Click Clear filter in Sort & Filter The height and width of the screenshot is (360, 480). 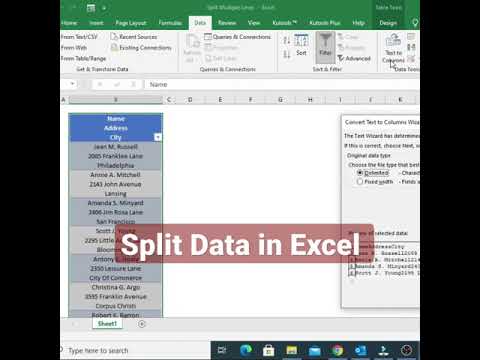(348, 37)
